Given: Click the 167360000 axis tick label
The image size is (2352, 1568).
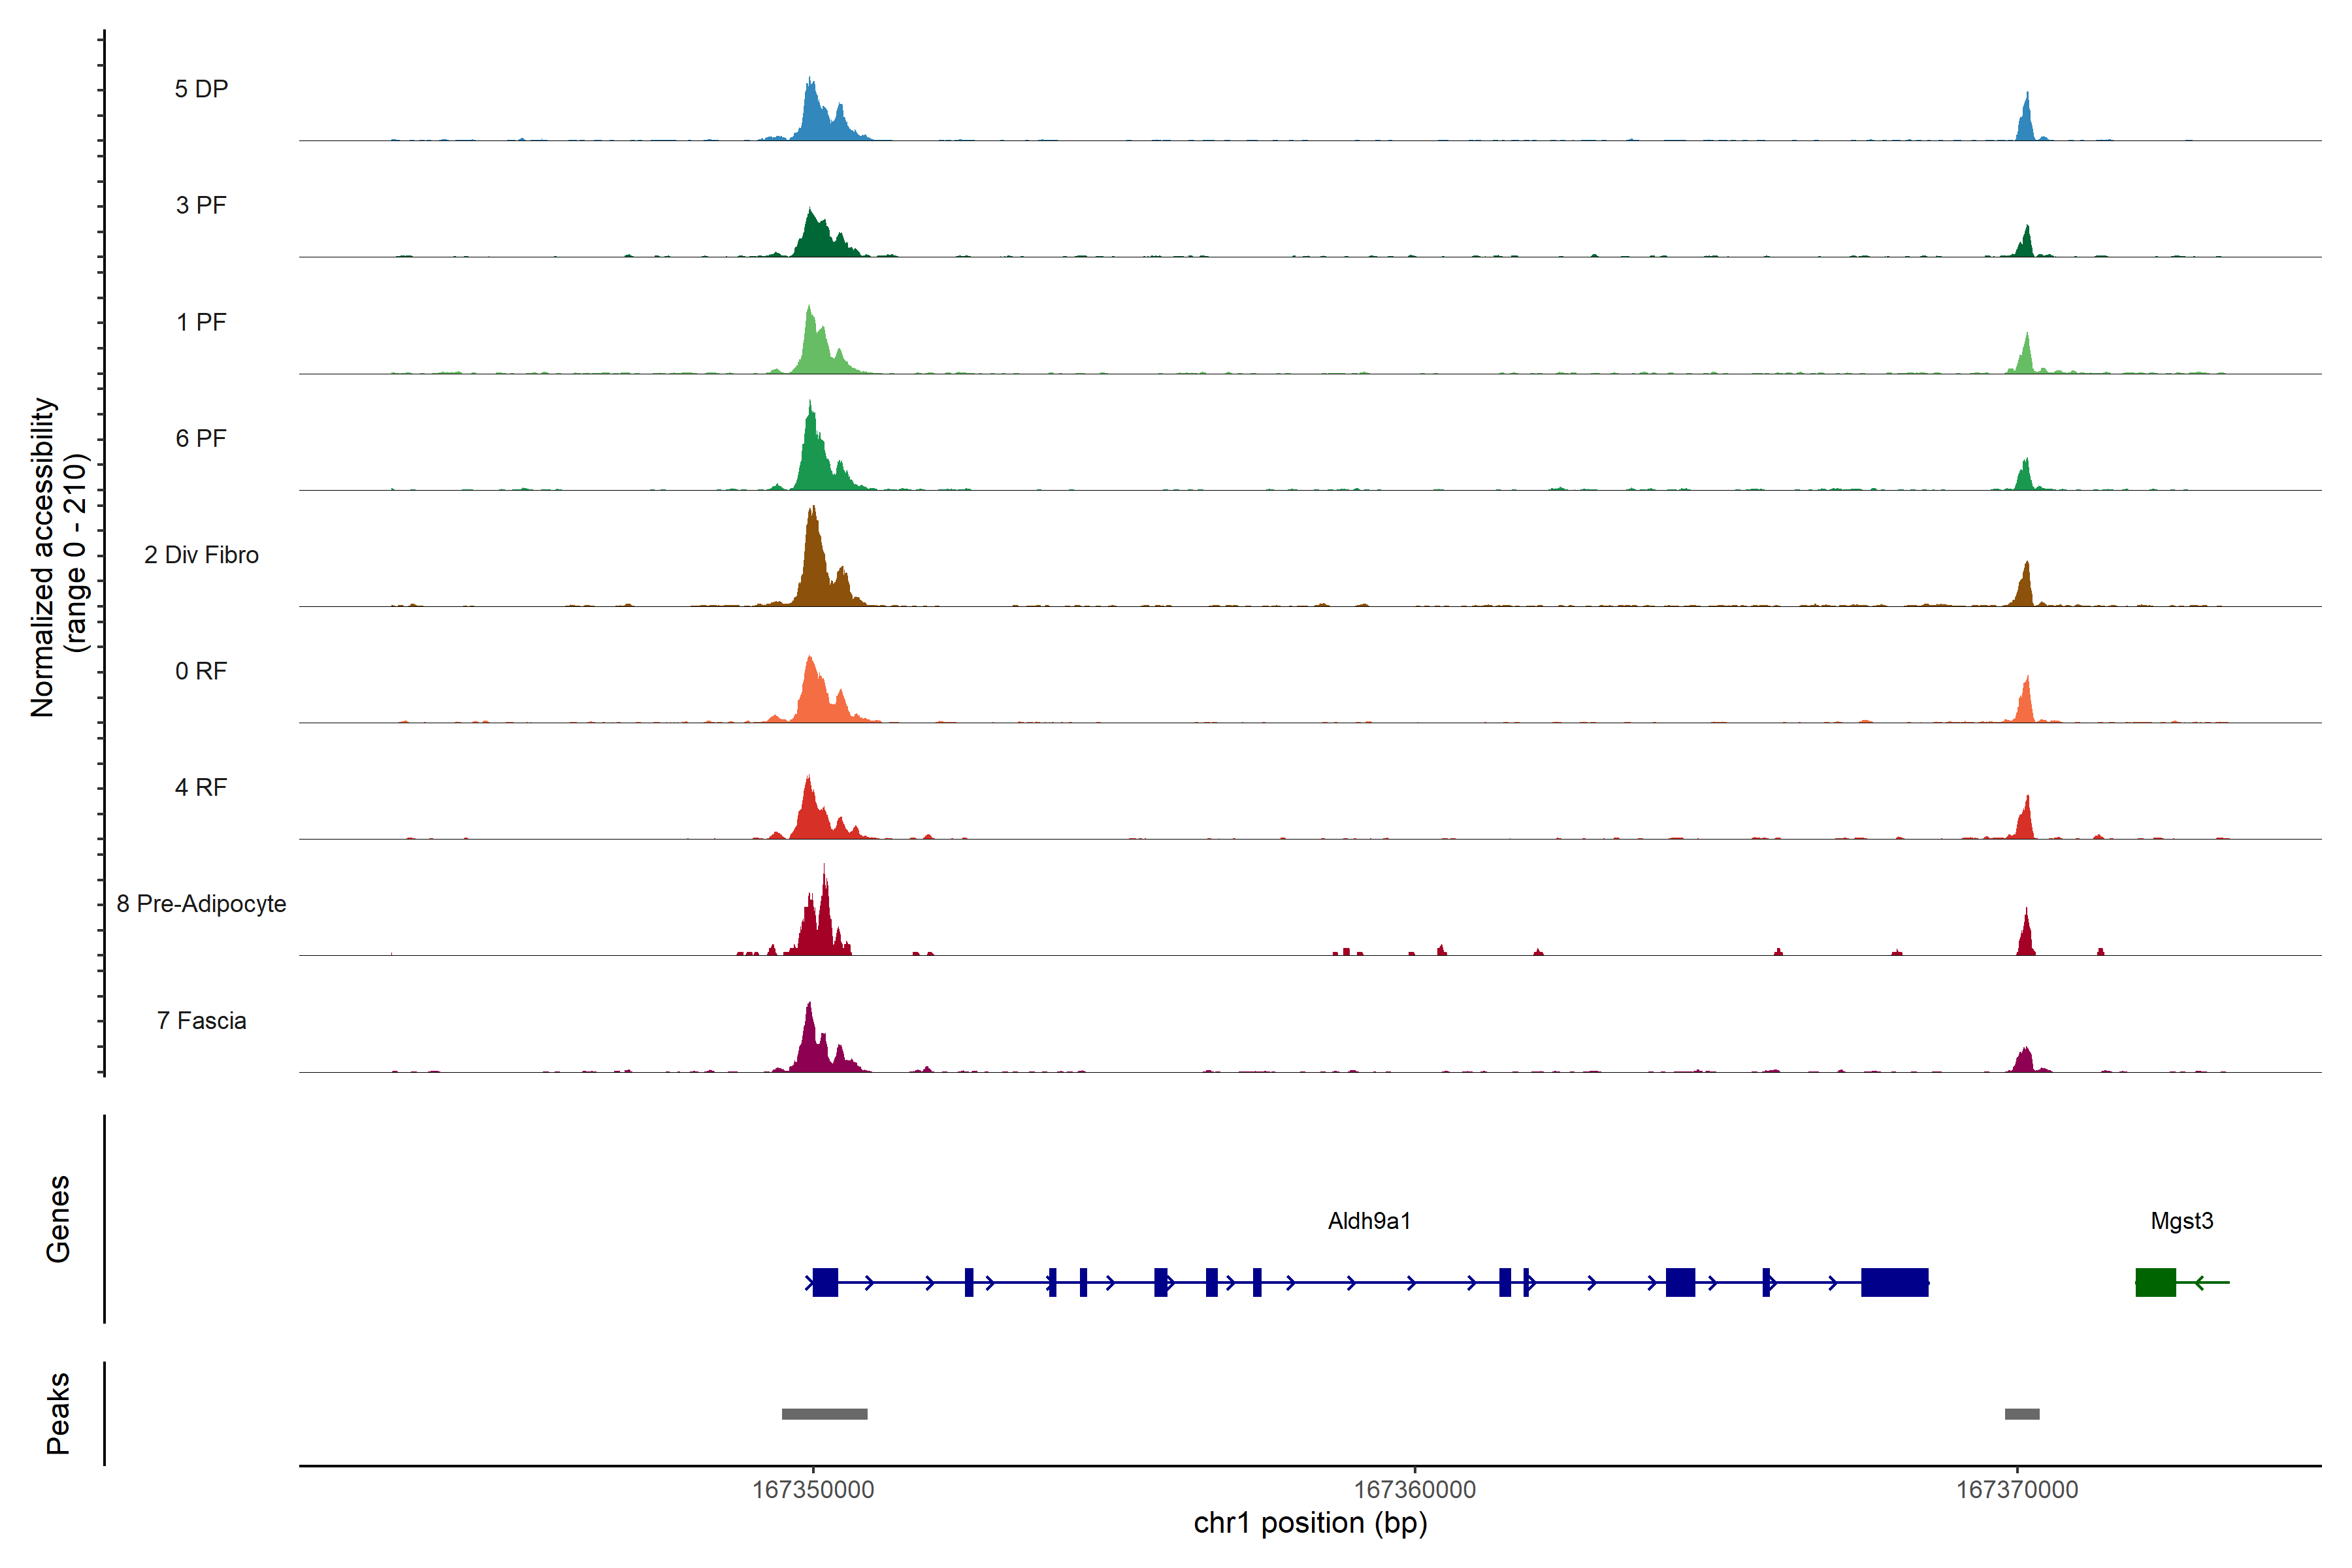Looking at the screenshot, I should [x=1414, y=1490].
